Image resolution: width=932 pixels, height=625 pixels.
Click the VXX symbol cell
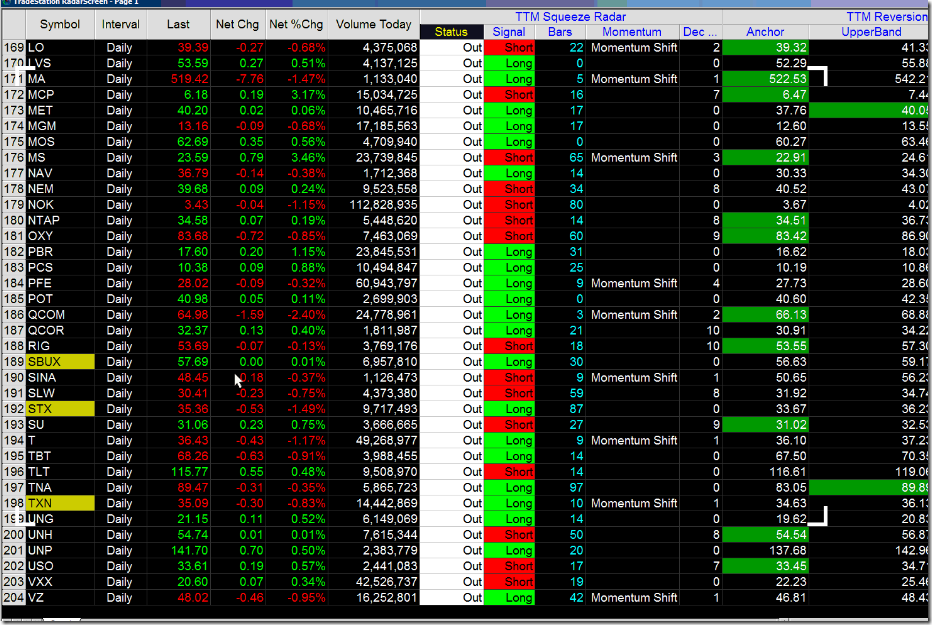click(60, 582)
